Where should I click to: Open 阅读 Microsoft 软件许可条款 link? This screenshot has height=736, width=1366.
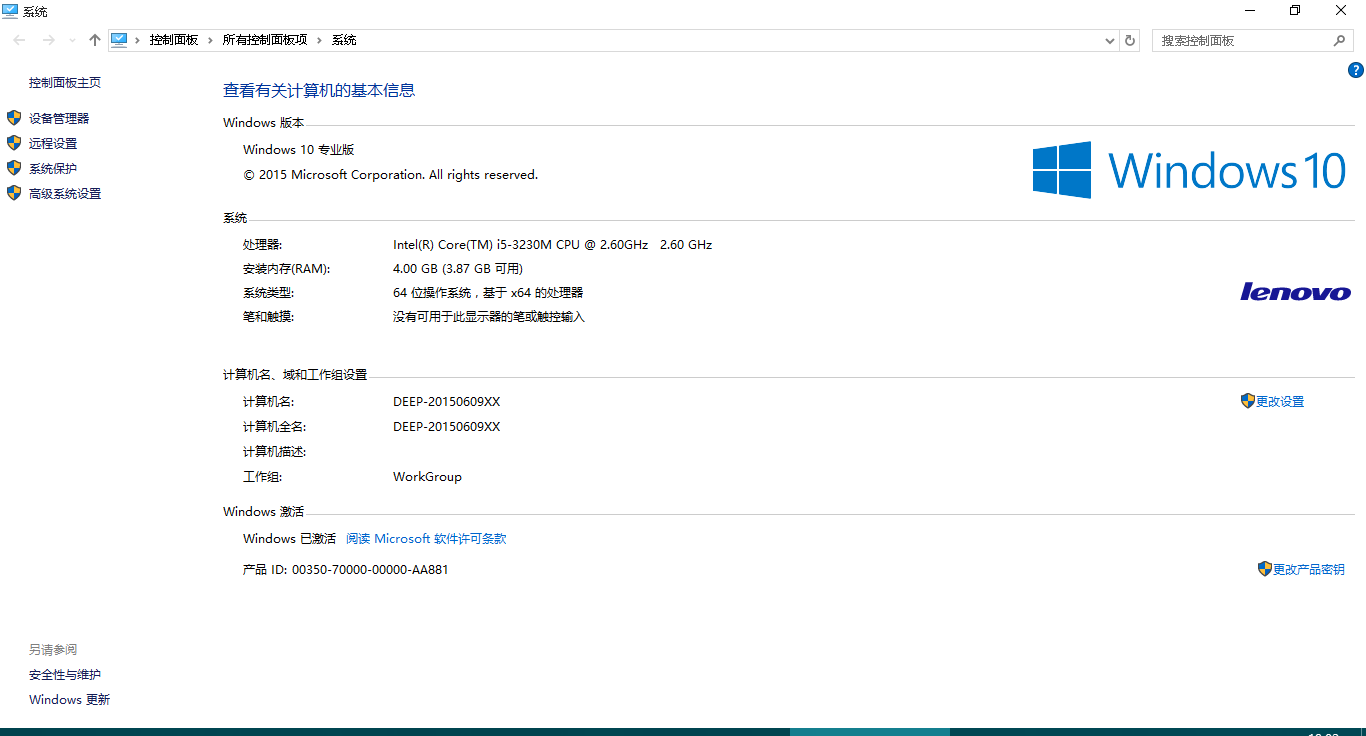pyautogui.click(x=426, y=539)
